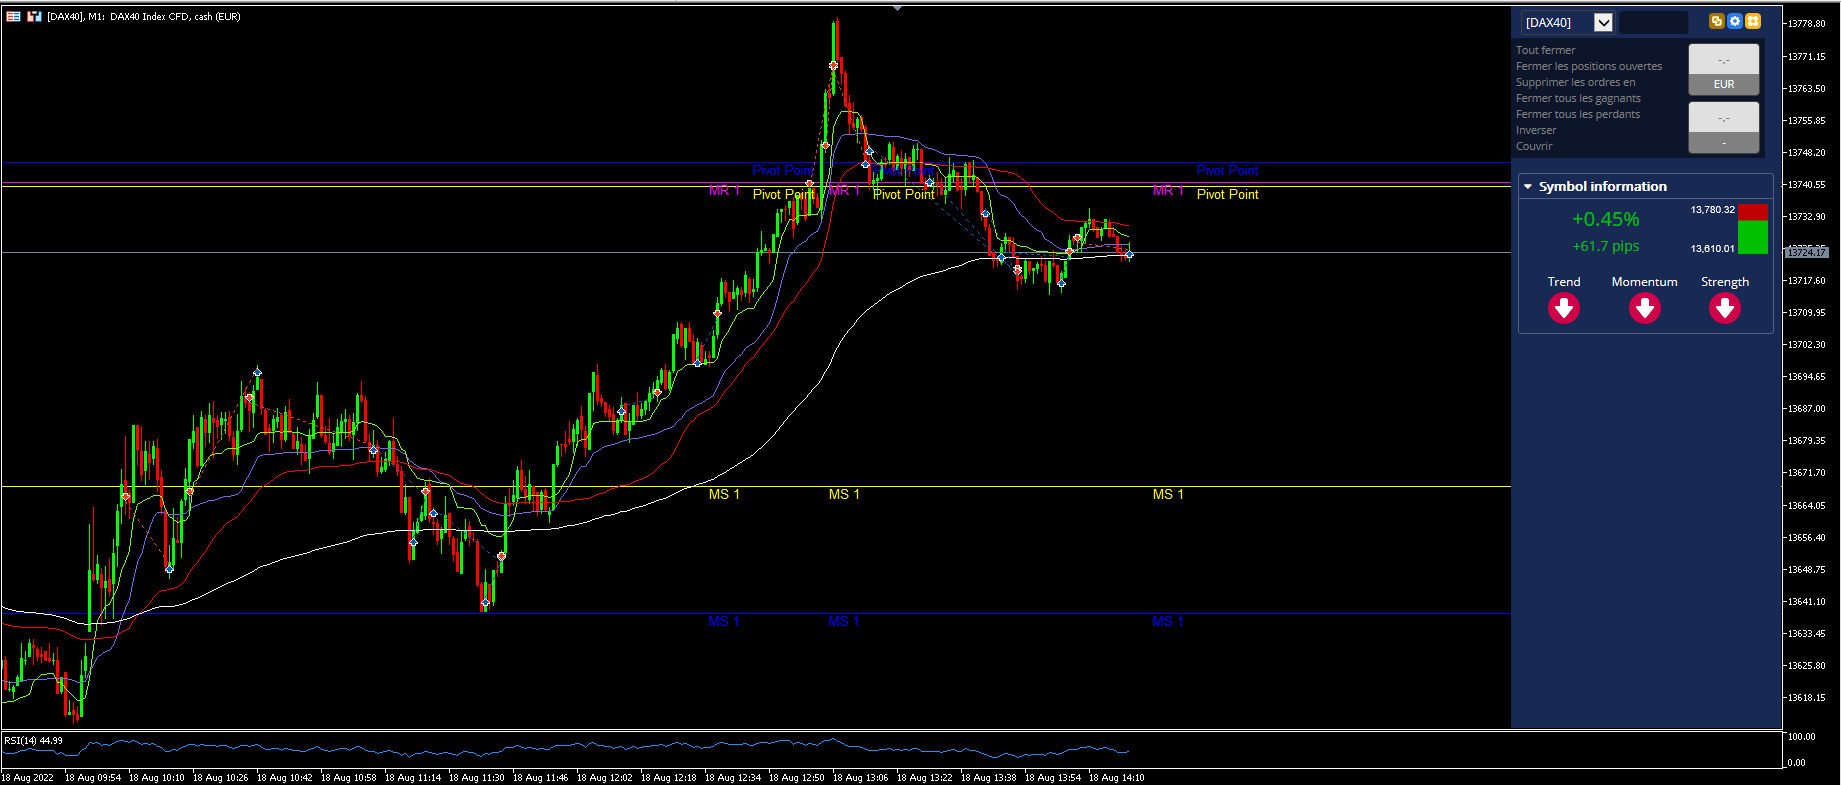Click Fermer tous les perdants
Image resolution: width=1841 pixels, height=785 pixels.
(1578, 114)
